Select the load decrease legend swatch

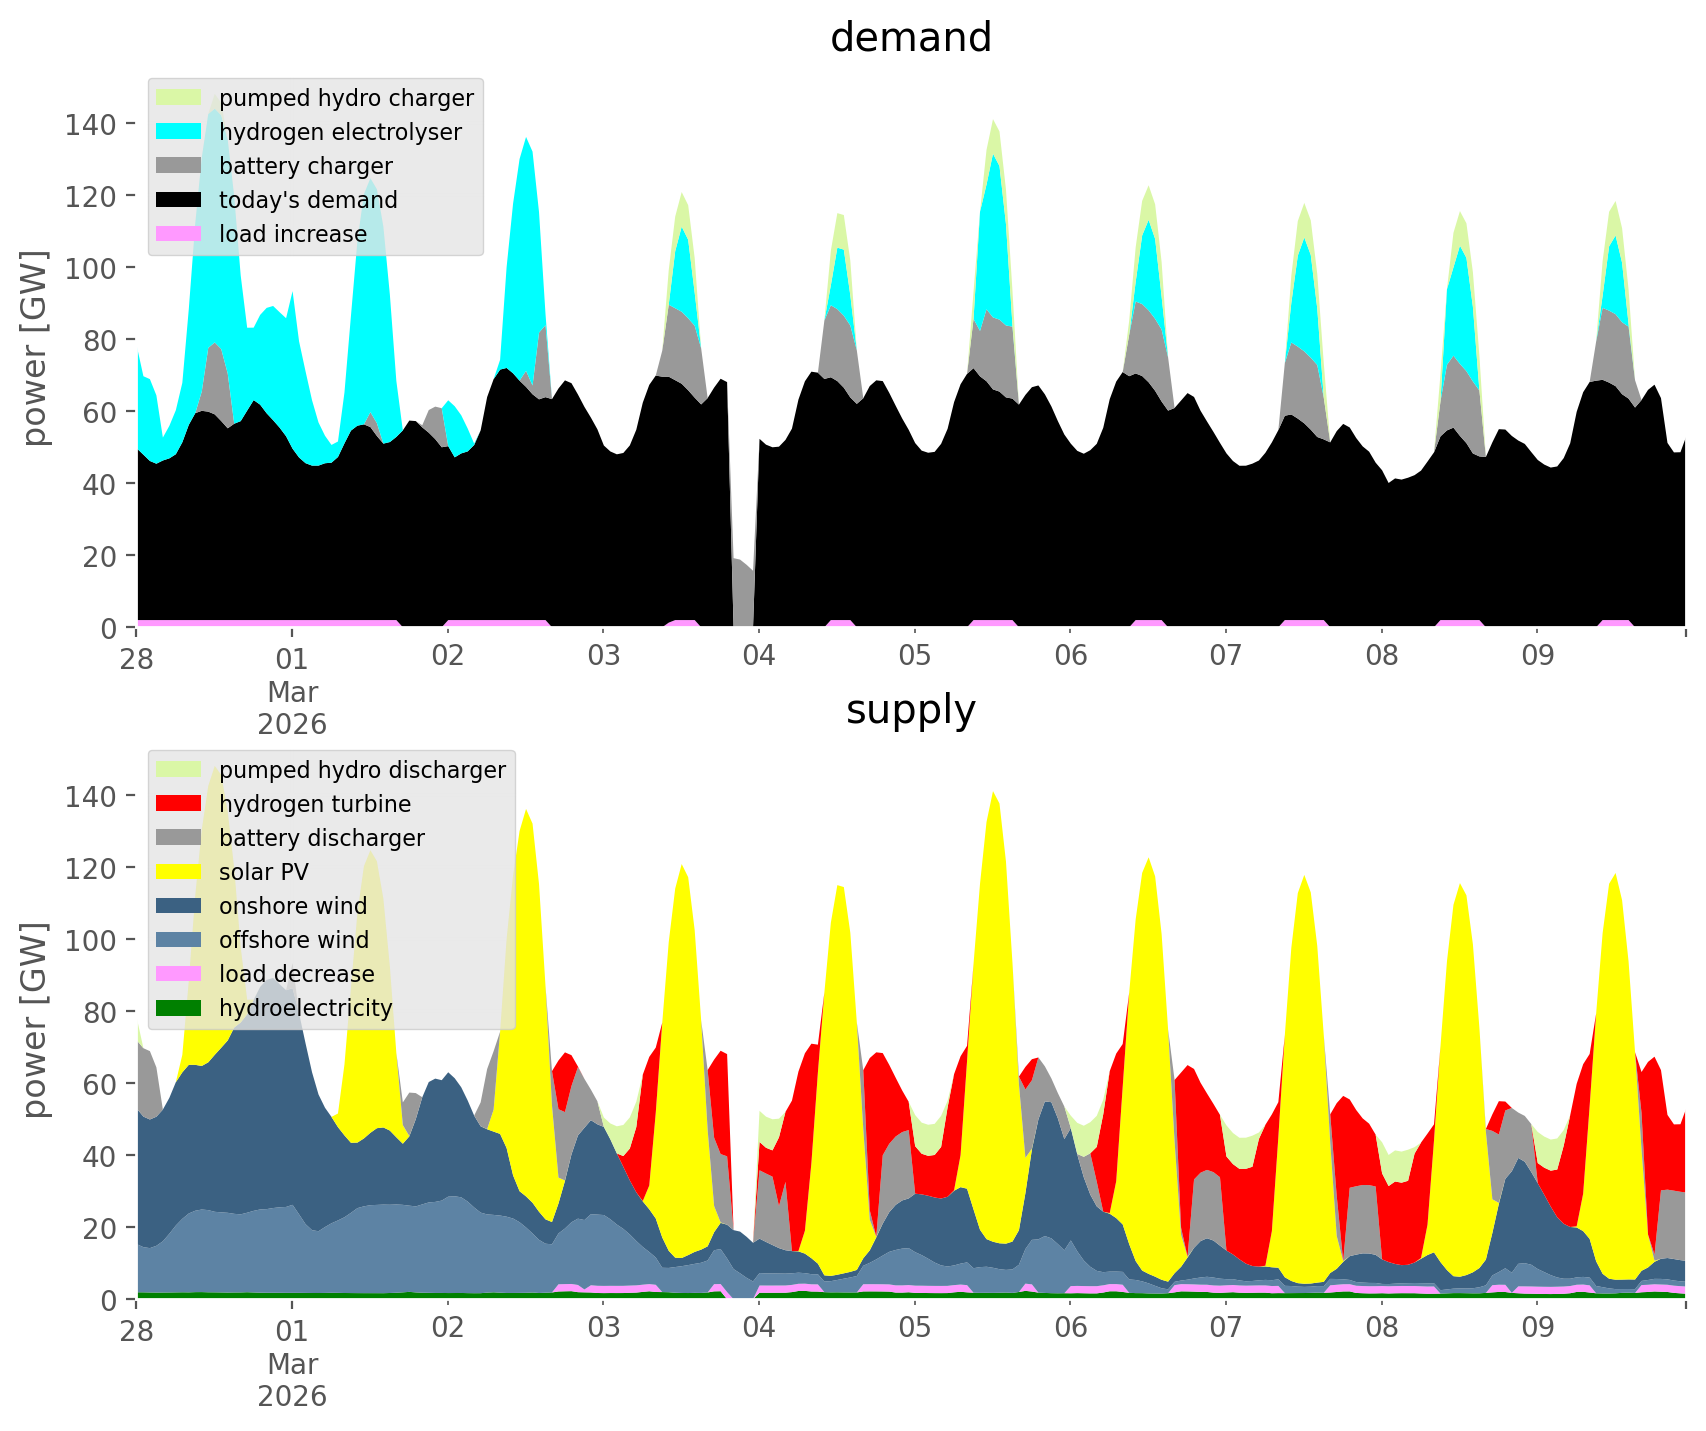[180, 974]
